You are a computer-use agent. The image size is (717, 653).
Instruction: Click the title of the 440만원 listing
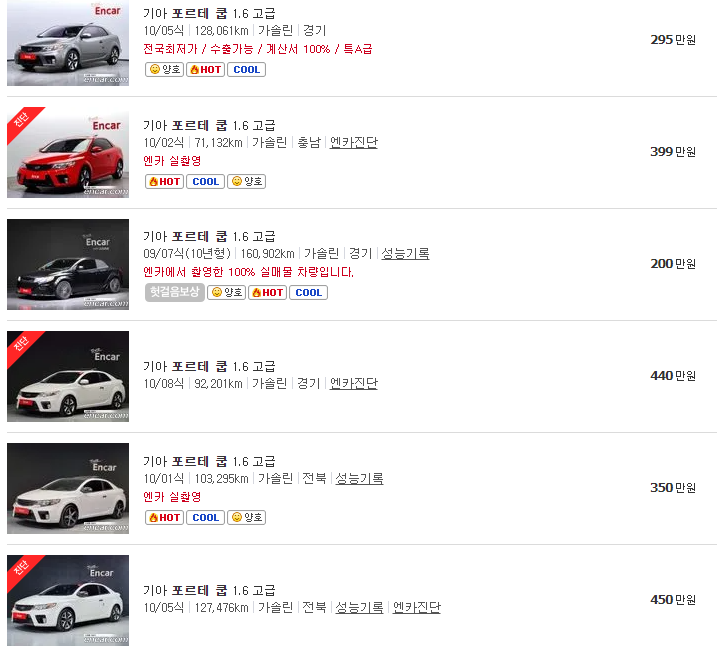point(209,366)
